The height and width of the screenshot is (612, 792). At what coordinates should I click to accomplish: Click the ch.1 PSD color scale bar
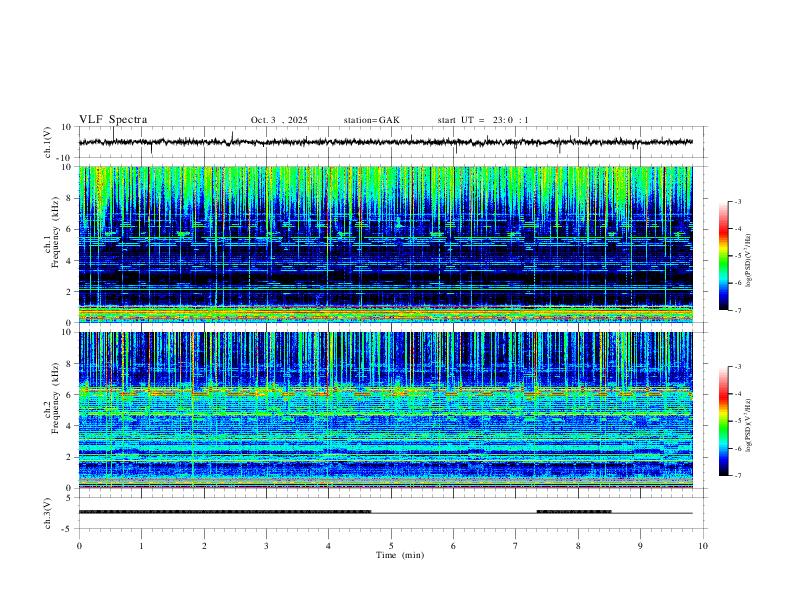(724, 256)
